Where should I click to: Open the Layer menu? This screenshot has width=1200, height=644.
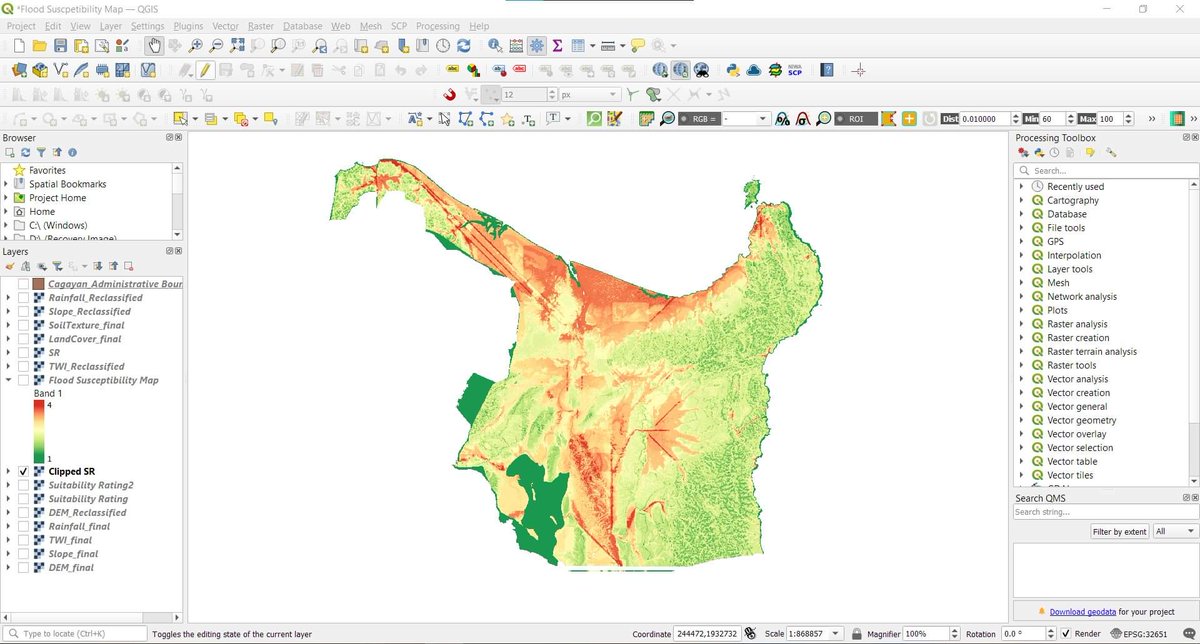[111, 25]
